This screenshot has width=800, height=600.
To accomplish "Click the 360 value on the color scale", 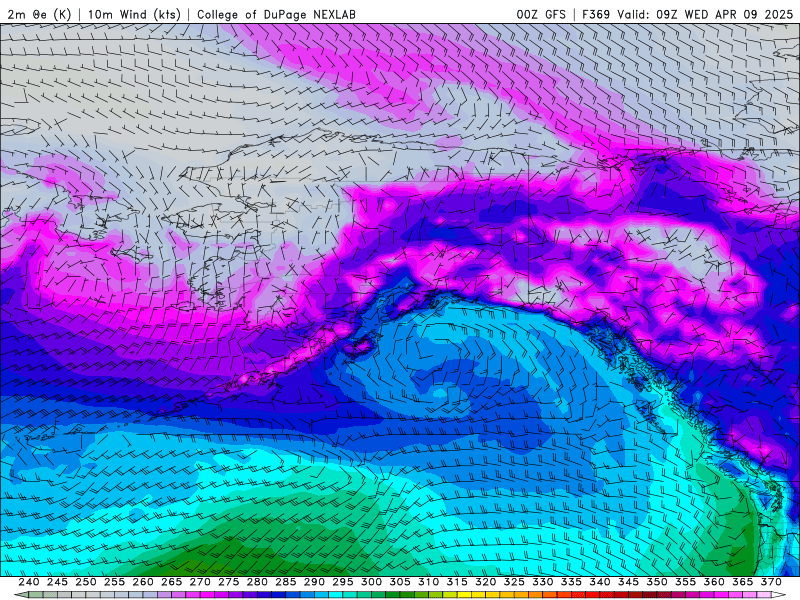I will point(714,582).
